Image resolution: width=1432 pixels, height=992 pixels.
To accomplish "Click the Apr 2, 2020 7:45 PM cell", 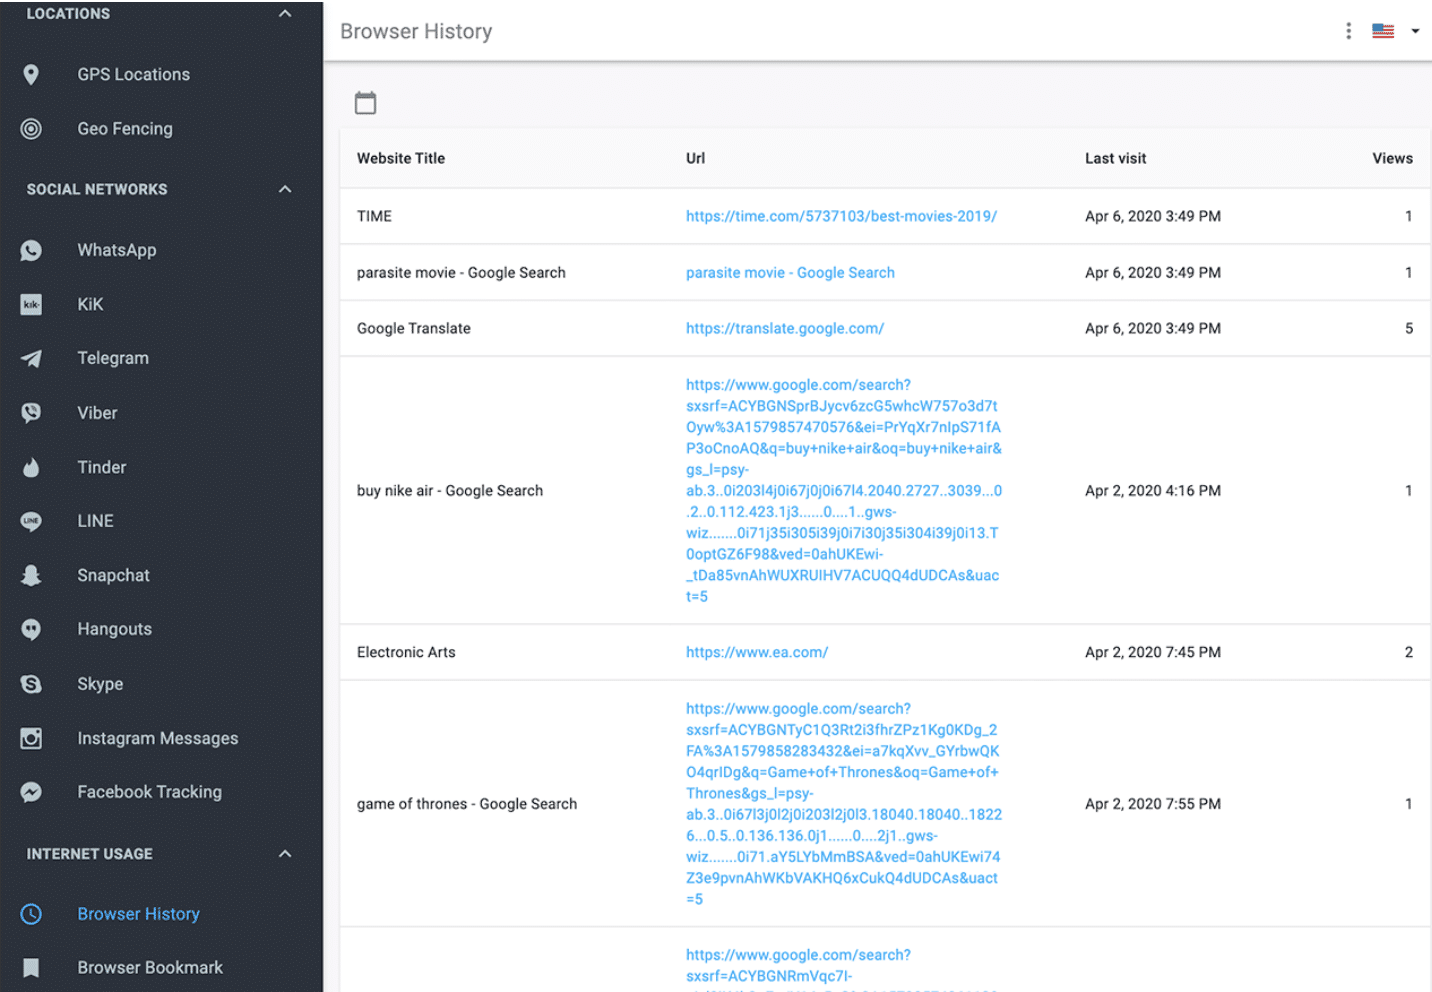I will tap(1153, 652).
